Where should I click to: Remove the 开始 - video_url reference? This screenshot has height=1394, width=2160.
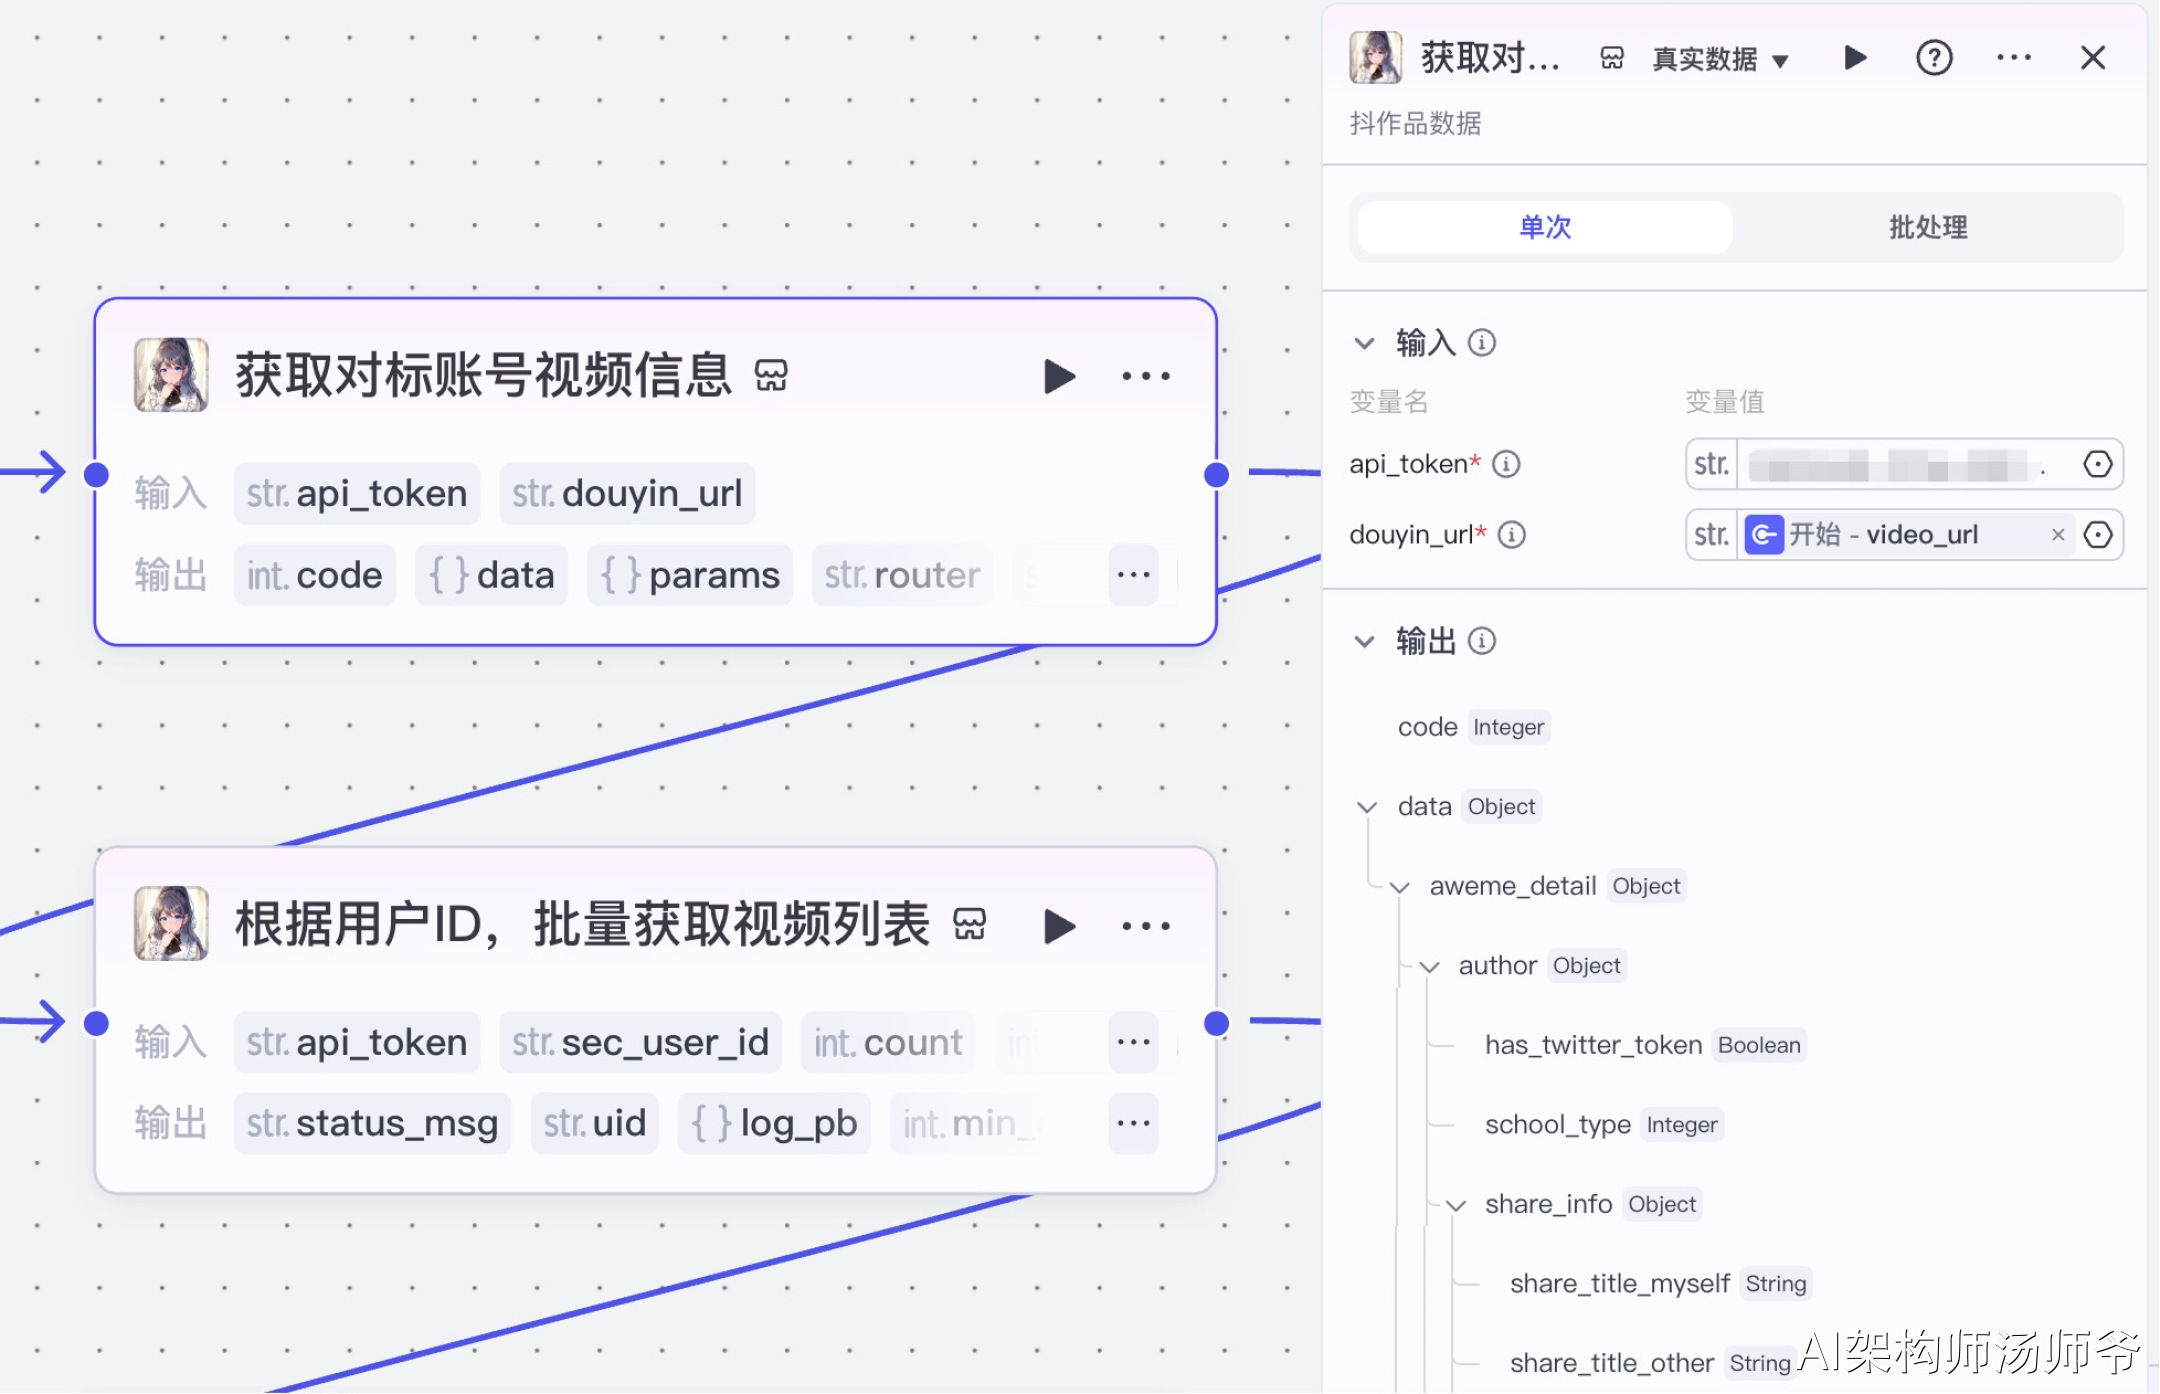point(2057,535)
